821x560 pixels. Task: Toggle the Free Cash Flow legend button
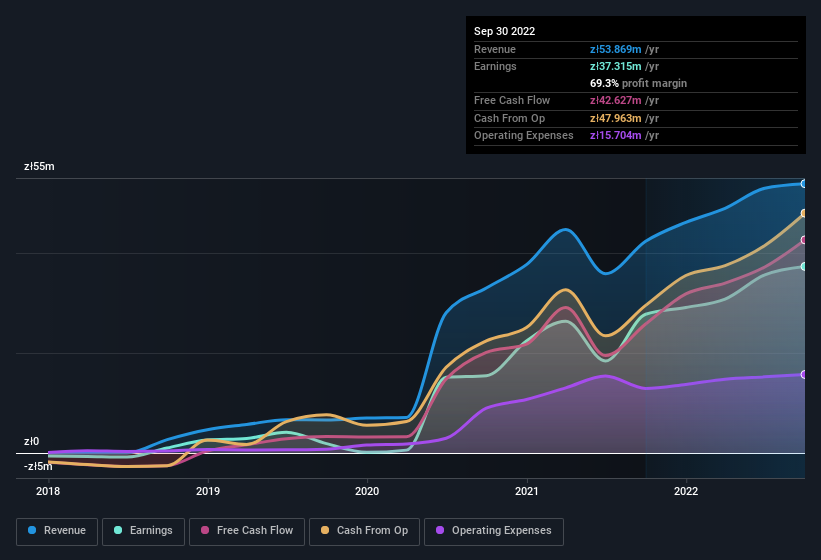coord(247,531)
